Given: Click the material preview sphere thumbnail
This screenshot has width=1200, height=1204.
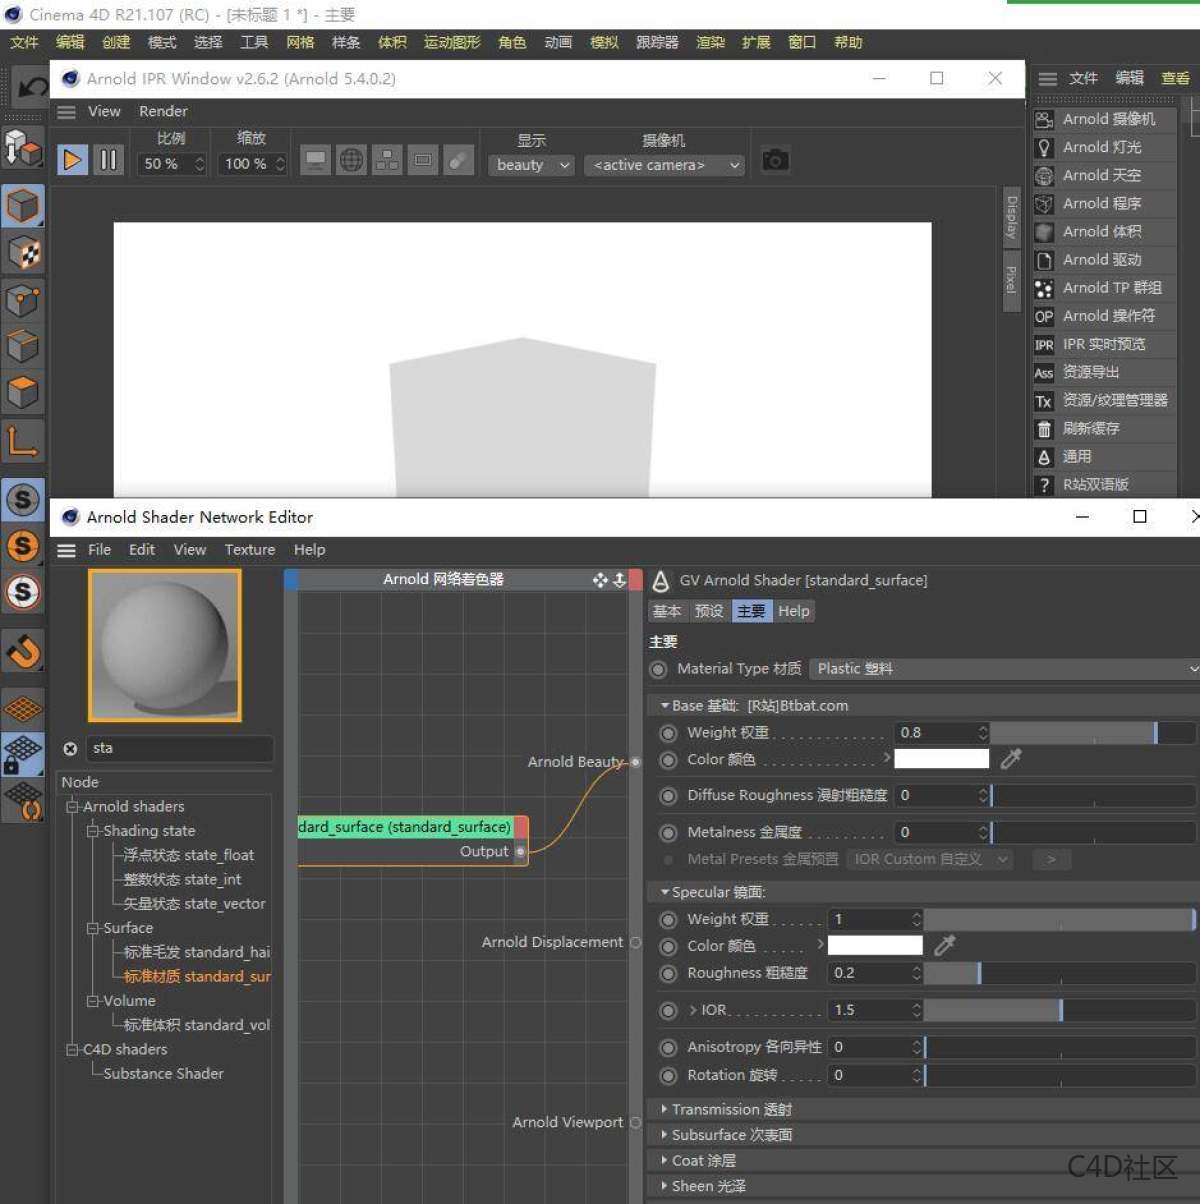Looking at the screenshot, I should tap(165, 645).
